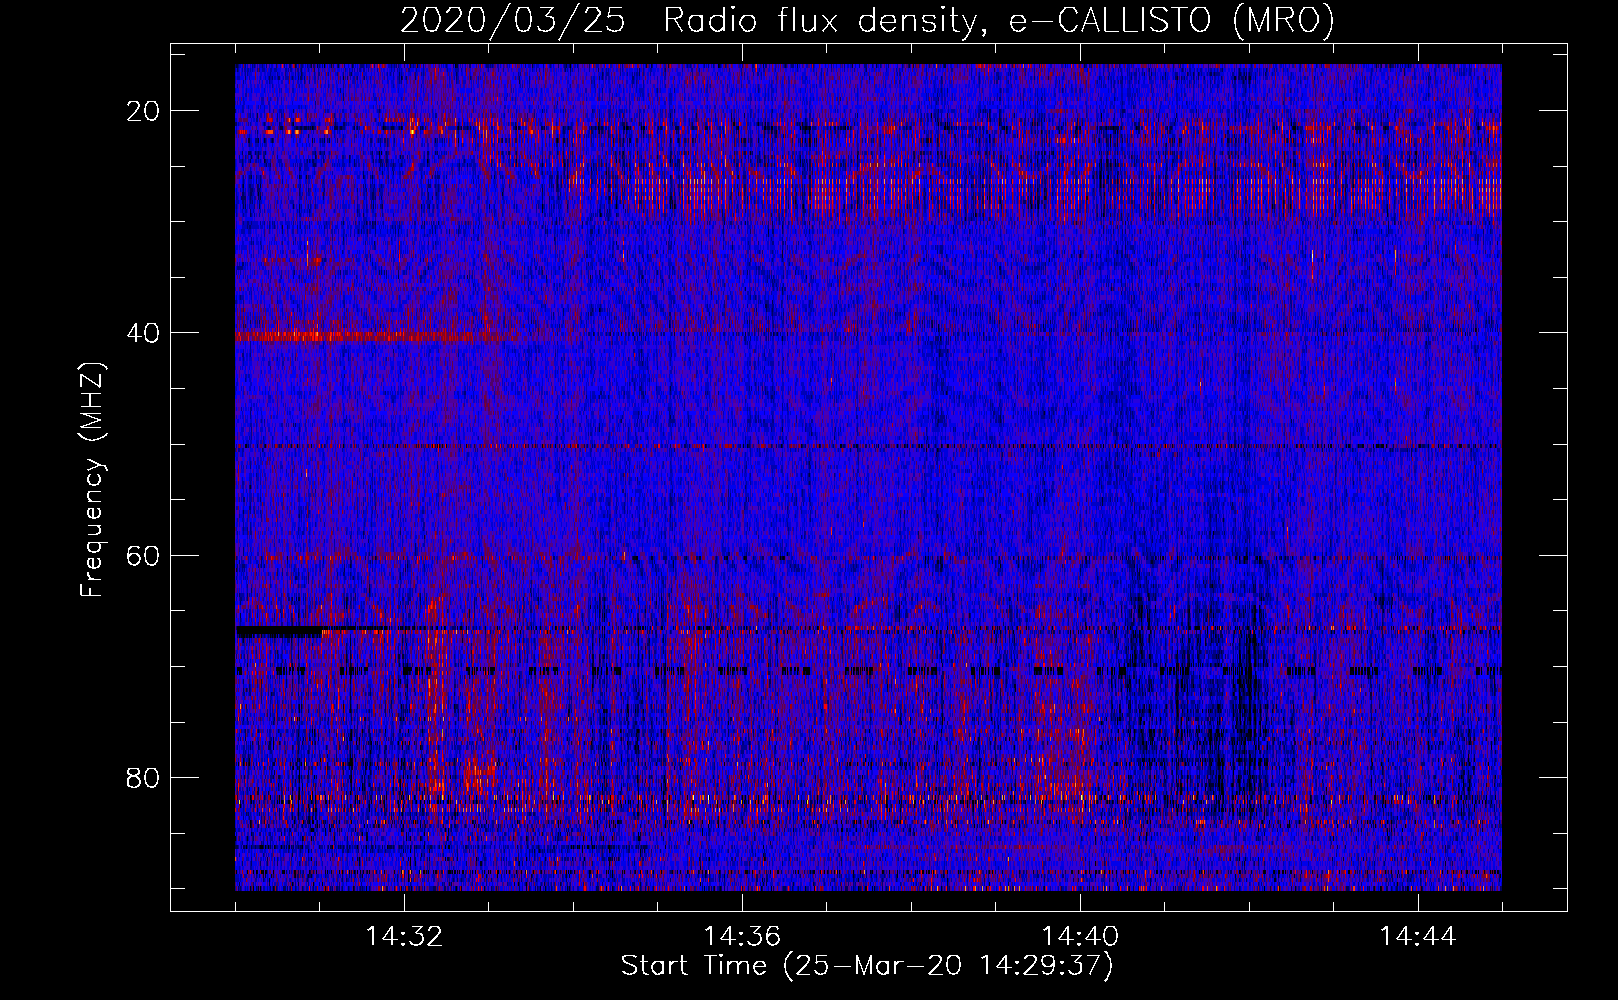Click the 80 MHz frequency tick label

click(x=143, y=777)
